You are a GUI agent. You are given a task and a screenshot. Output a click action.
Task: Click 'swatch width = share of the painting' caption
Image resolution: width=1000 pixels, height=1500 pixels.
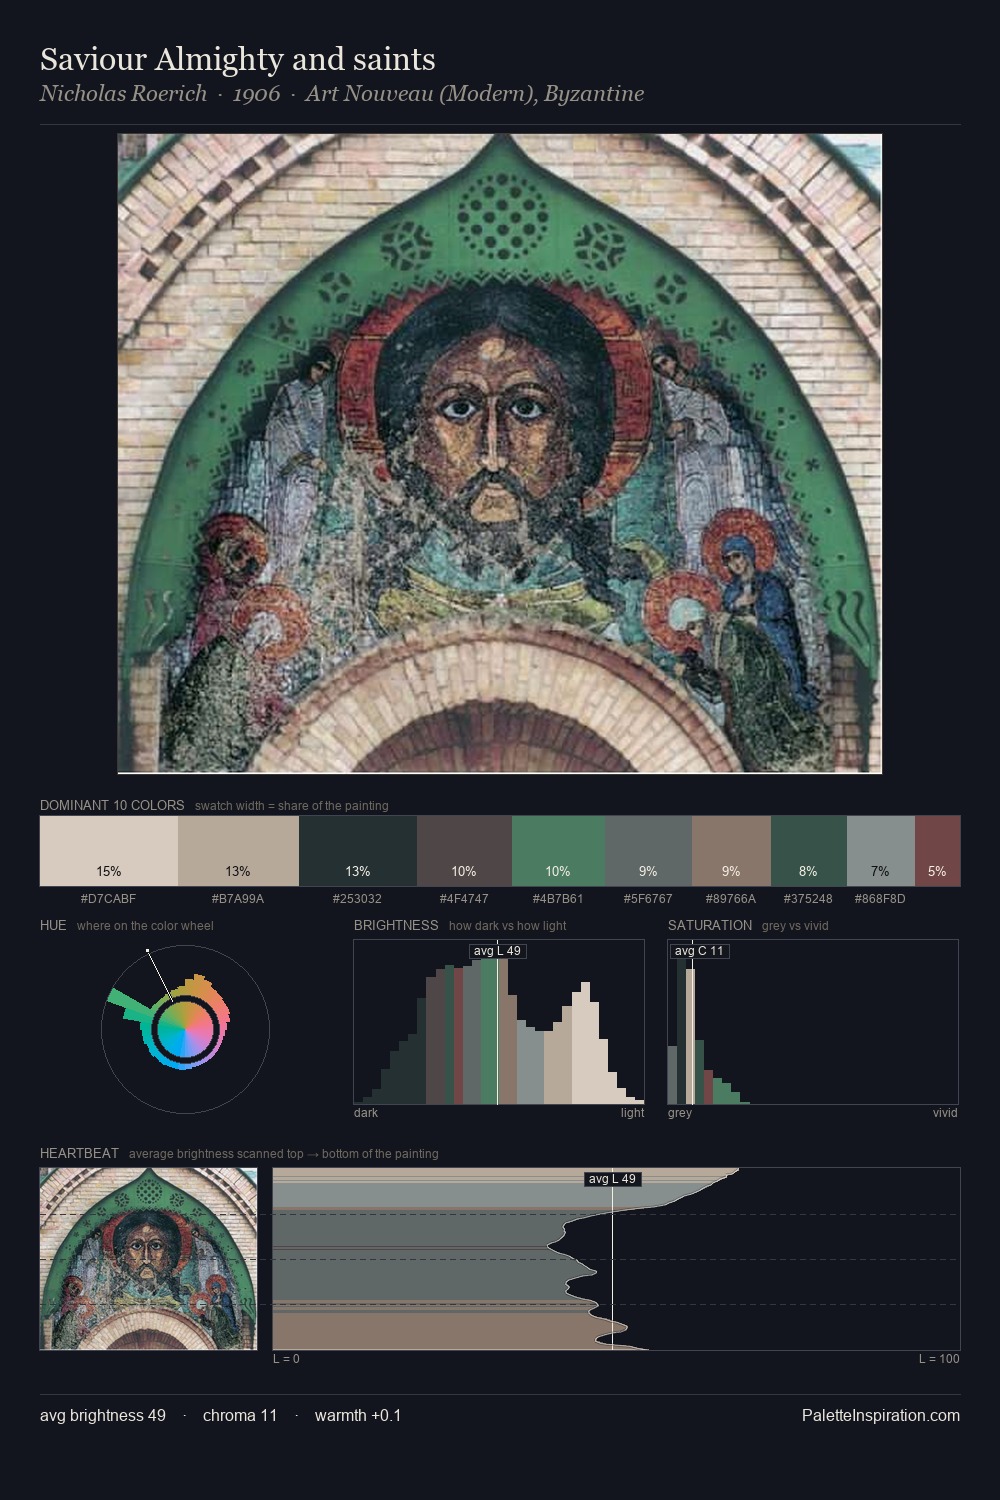292,806
